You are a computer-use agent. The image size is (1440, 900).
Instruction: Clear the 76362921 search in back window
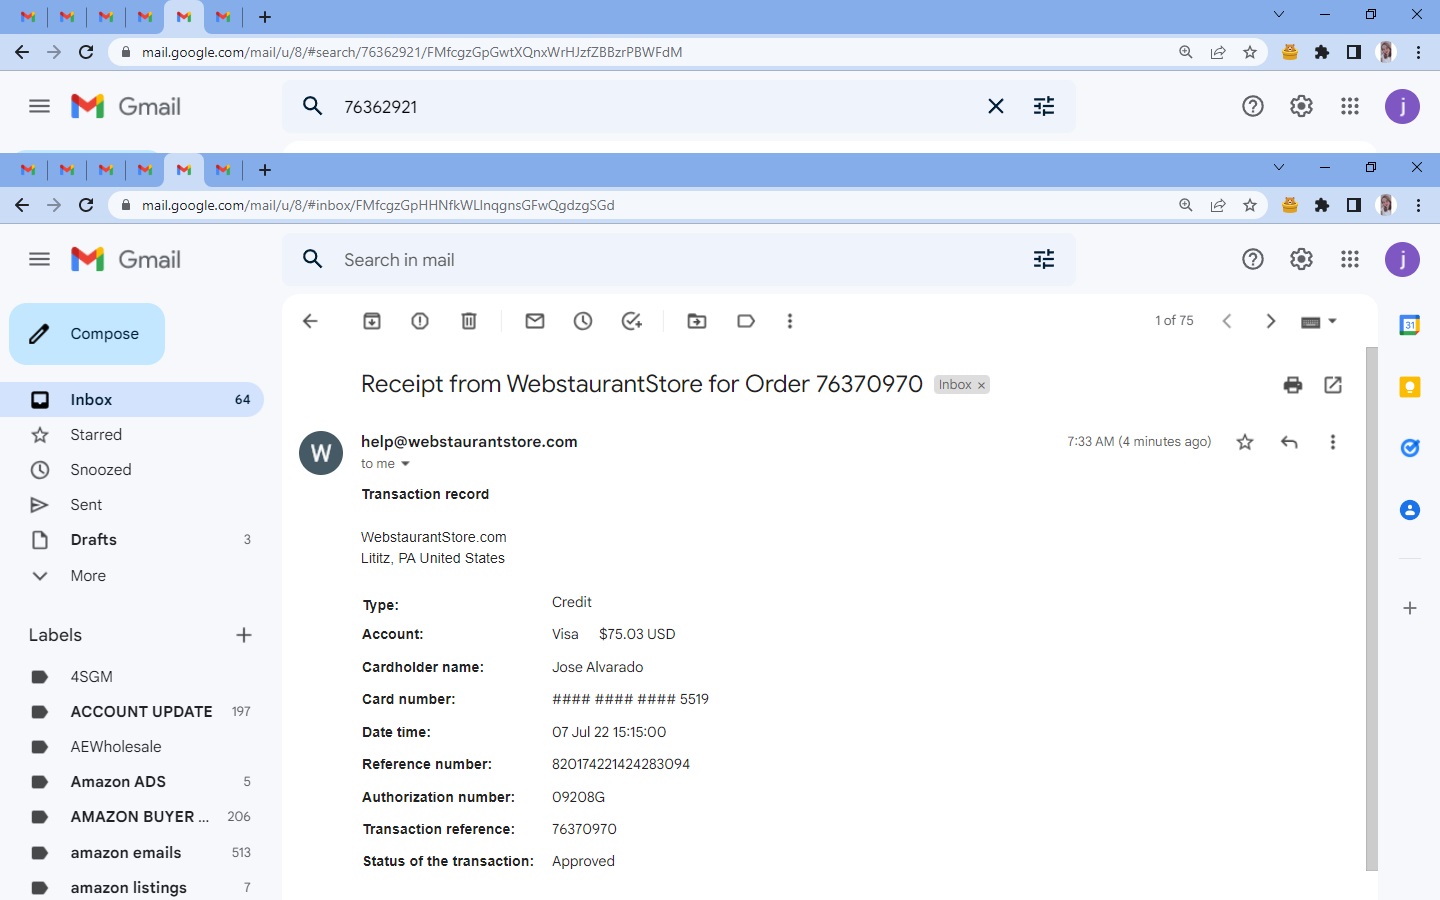996,107
